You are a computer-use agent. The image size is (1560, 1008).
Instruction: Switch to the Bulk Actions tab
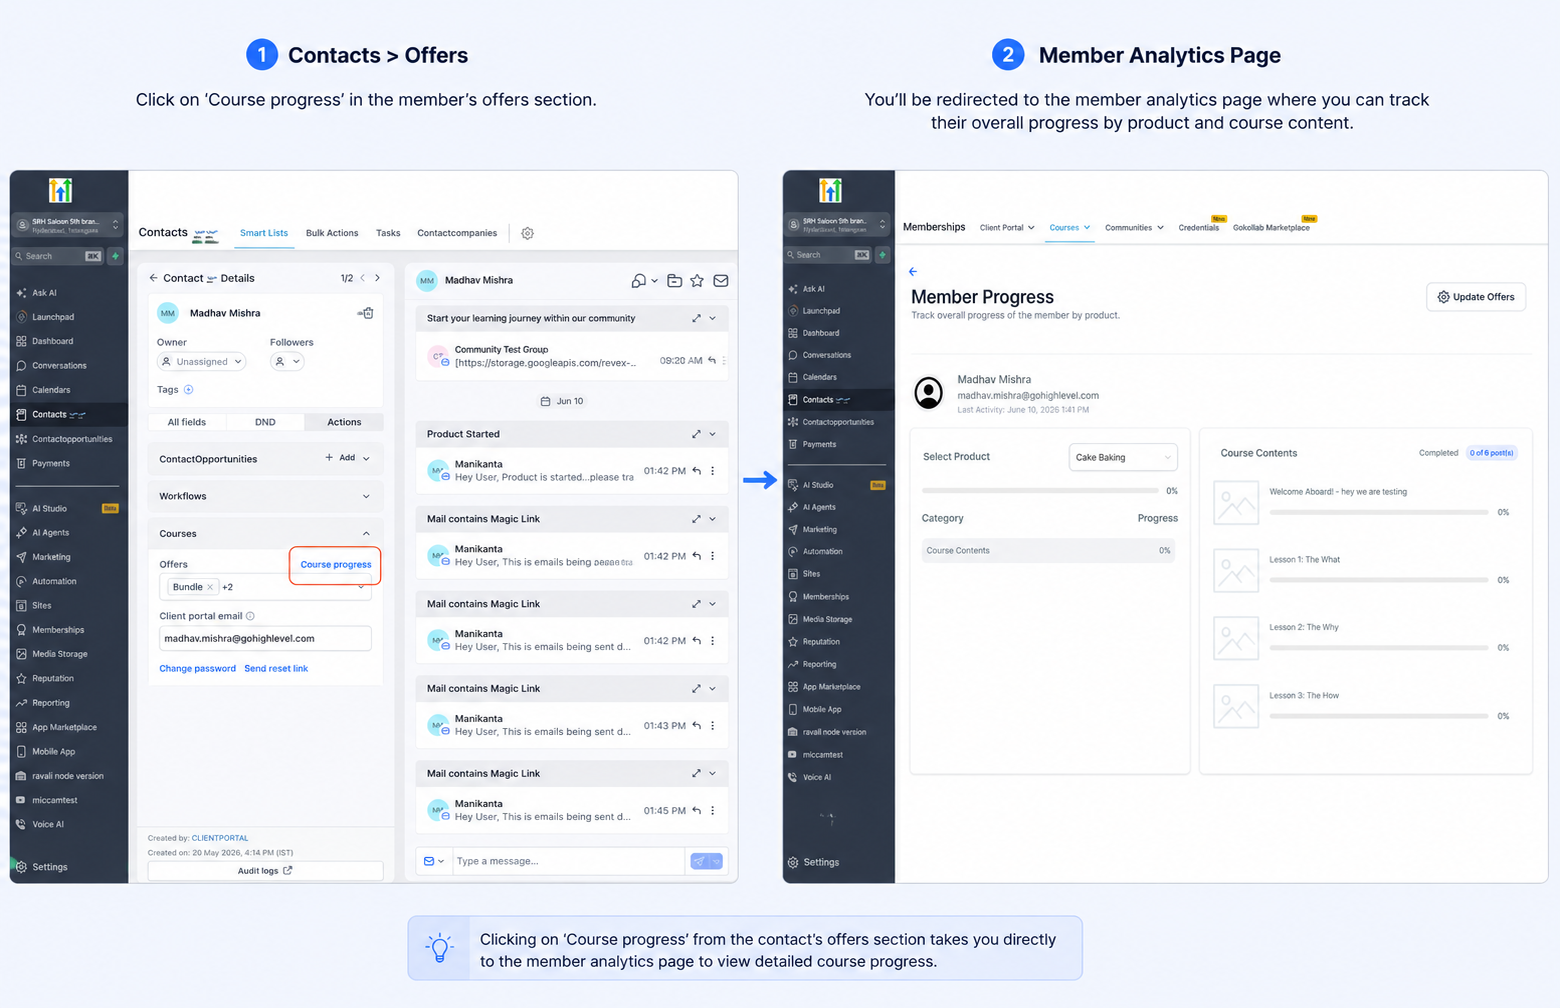point(332,233)
